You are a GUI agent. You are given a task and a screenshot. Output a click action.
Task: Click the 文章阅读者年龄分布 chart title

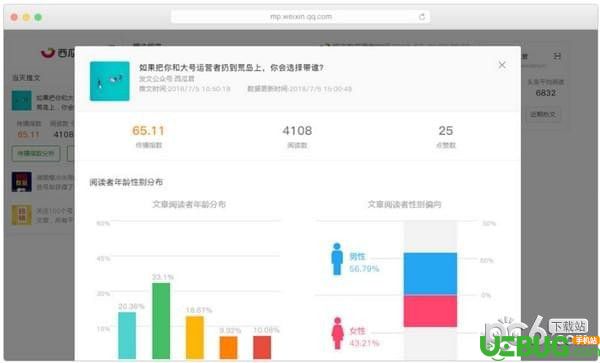189,204
